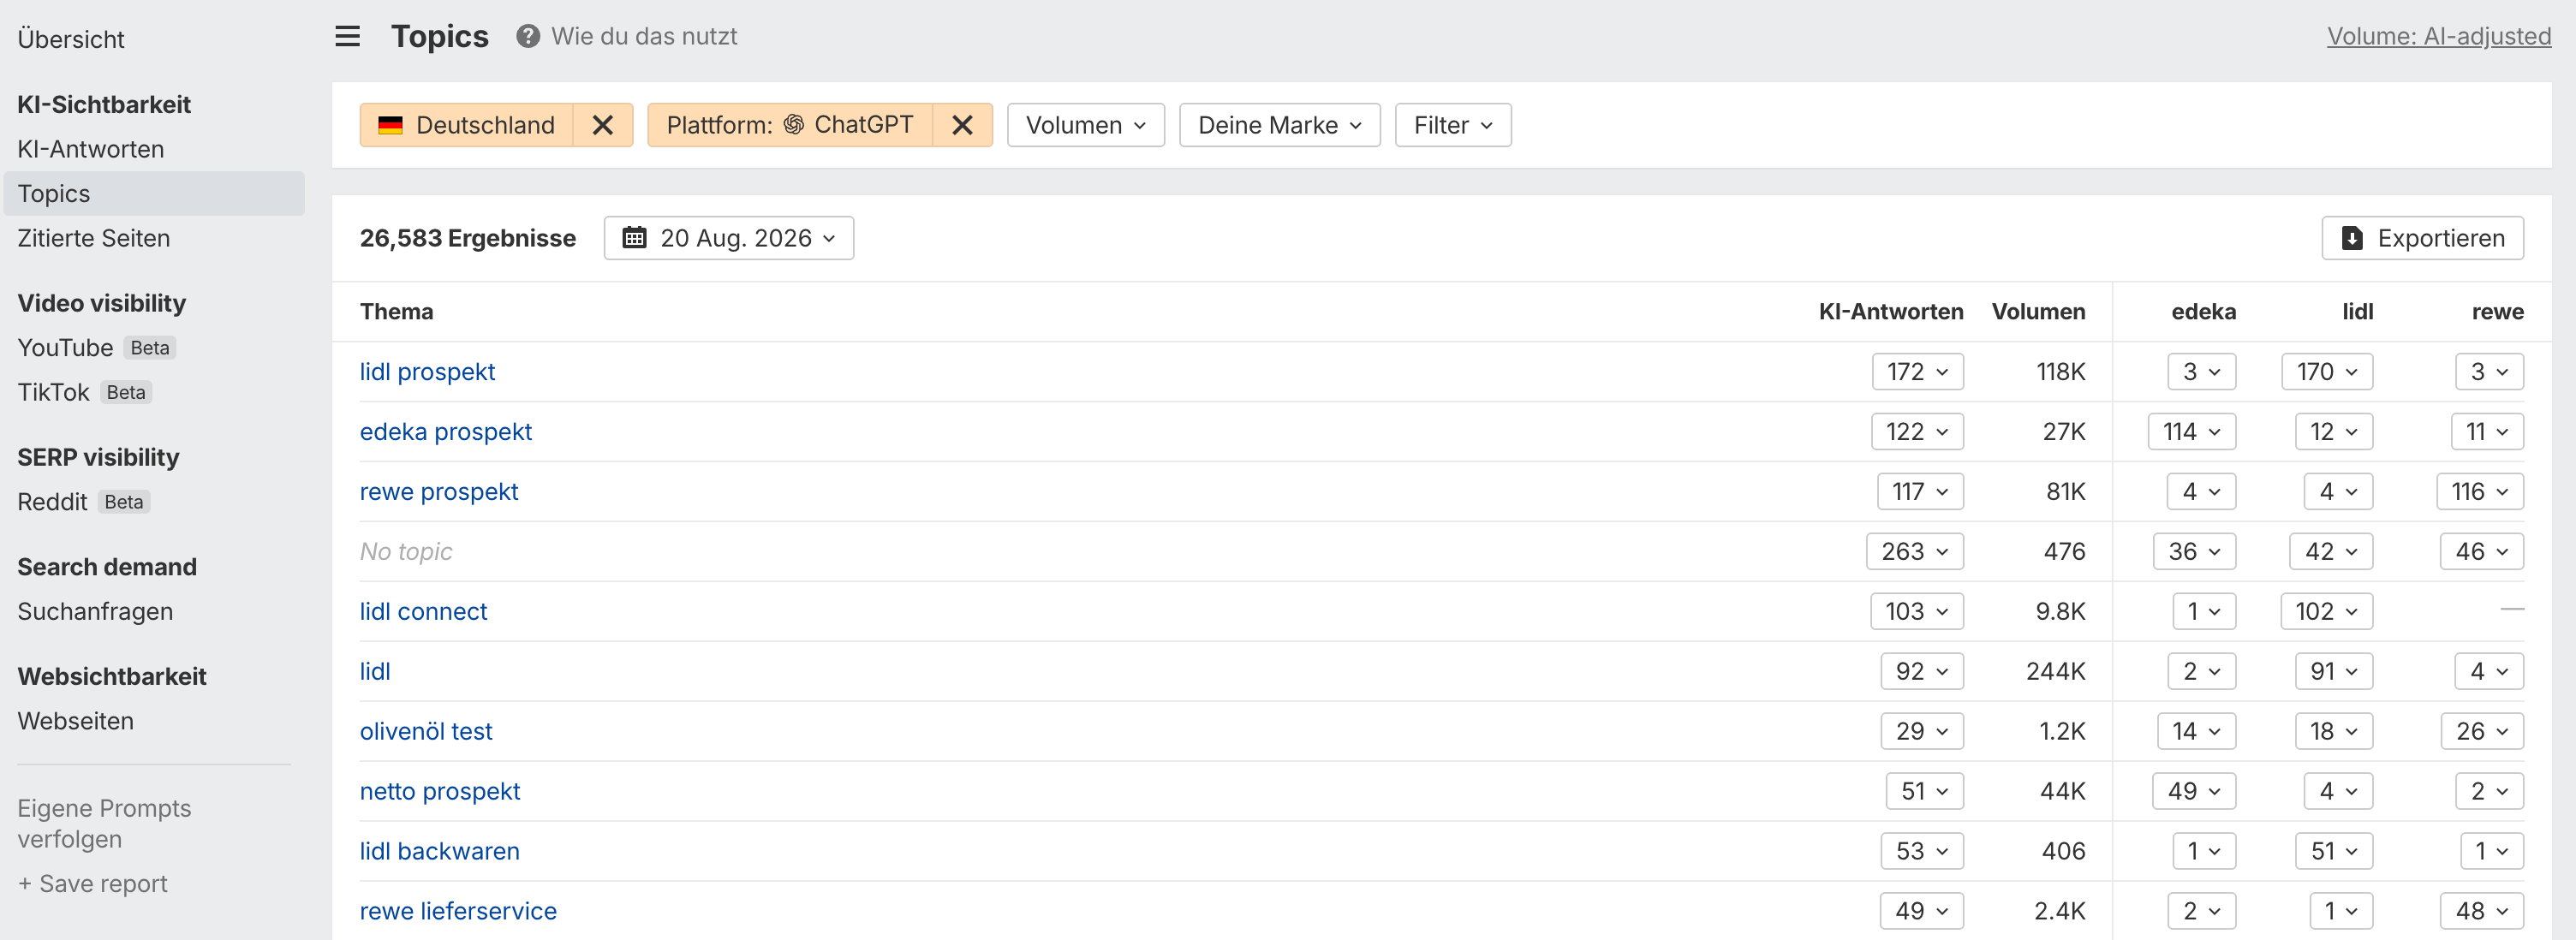Expand lidl count 102 for lidl connect
Viewport: 2576px width, 940px height.
click(x=2326, y=612)
